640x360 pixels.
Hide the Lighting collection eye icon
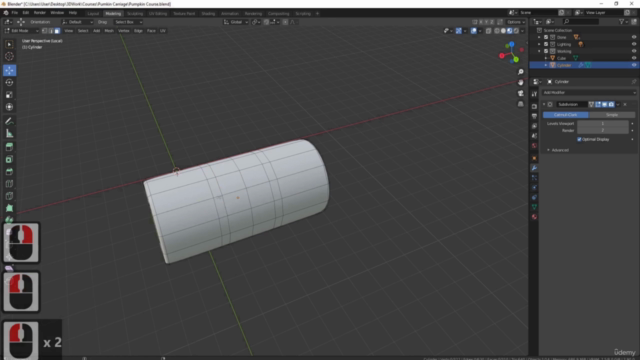tap(634, 44)
